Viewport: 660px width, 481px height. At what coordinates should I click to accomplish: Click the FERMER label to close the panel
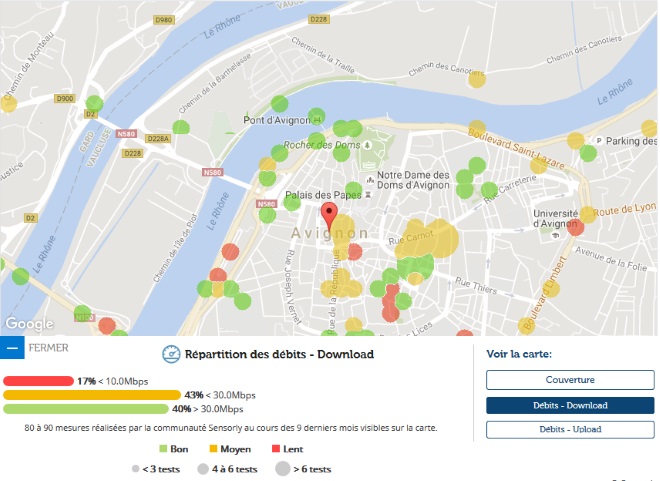49,349
